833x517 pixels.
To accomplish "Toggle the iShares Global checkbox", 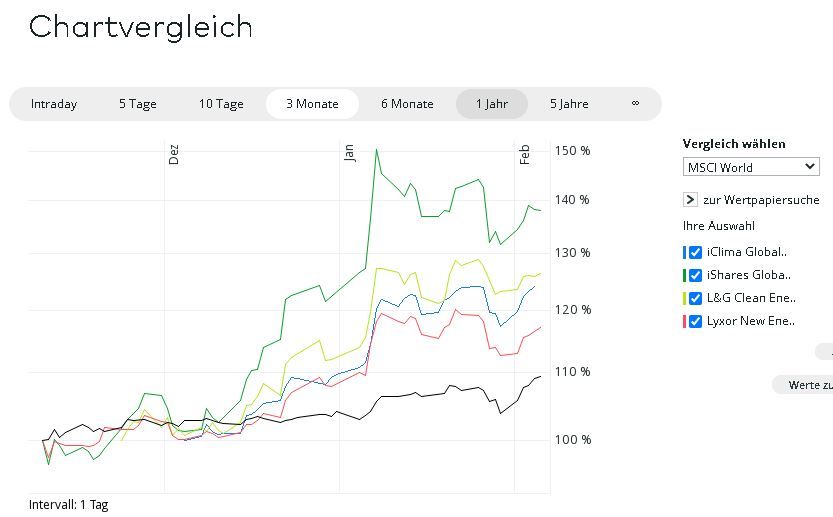I will (695, 275).
